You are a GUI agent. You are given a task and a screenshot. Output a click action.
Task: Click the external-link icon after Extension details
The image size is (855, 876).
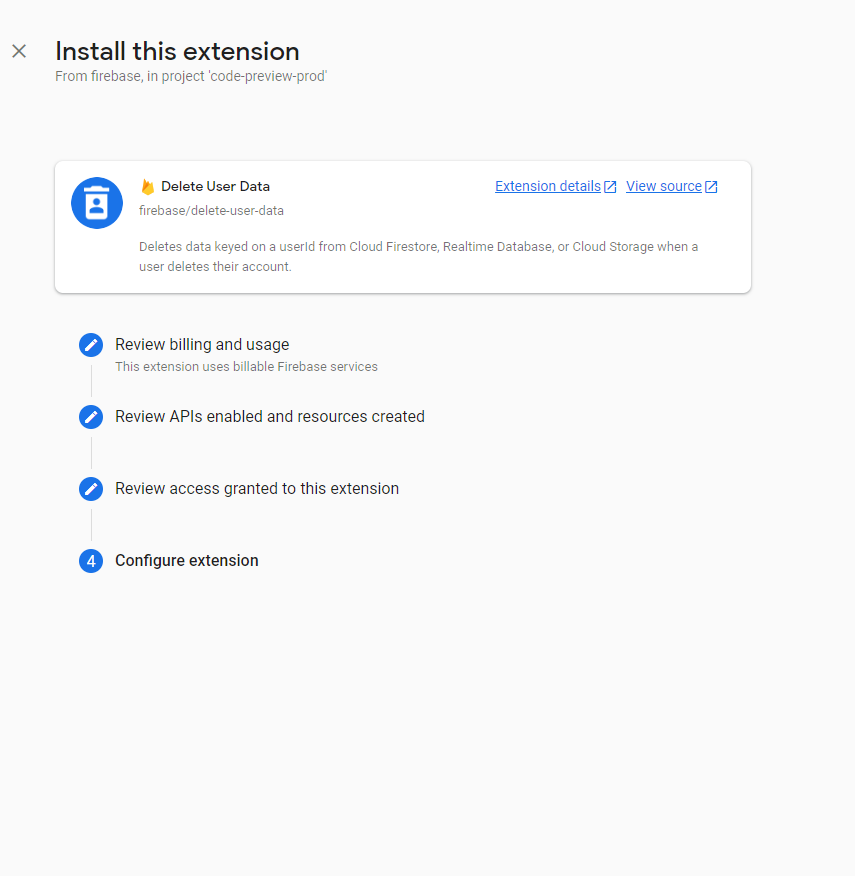[x=610, y=185]
